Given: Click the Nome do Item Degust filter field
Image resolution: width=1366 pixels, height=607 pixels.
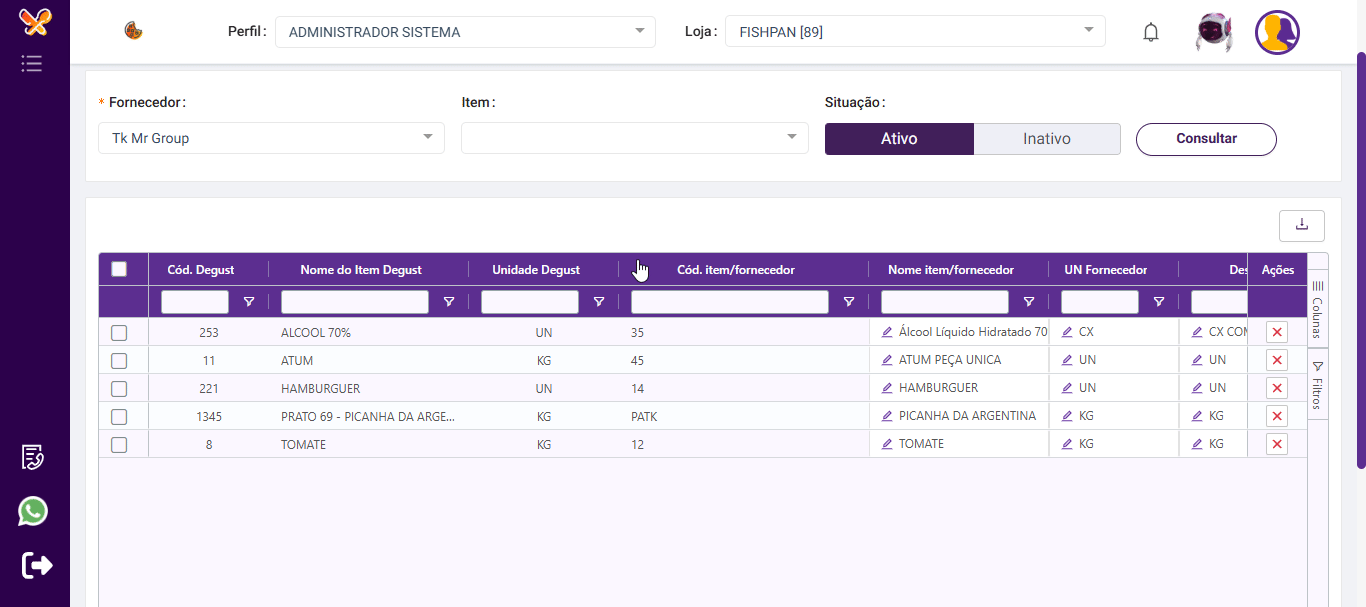Looking at the screenshot, I should point(354,302).
